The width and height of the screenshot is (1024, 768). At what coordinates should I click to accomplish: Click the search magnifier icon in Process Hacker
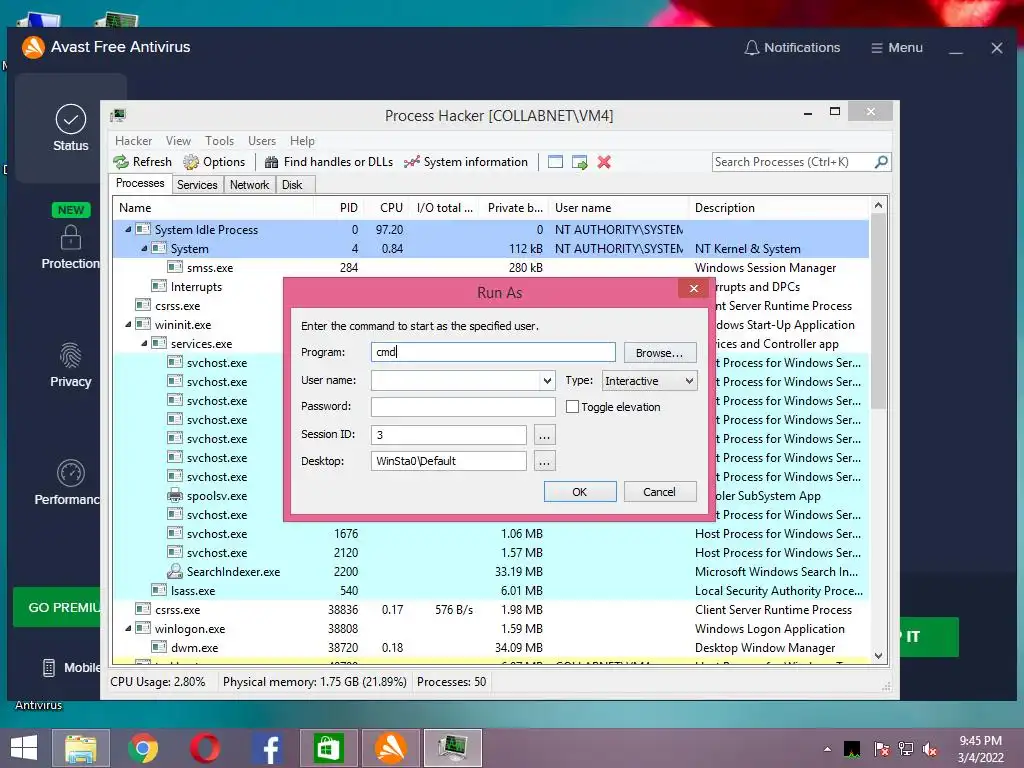tap(881, 161)
